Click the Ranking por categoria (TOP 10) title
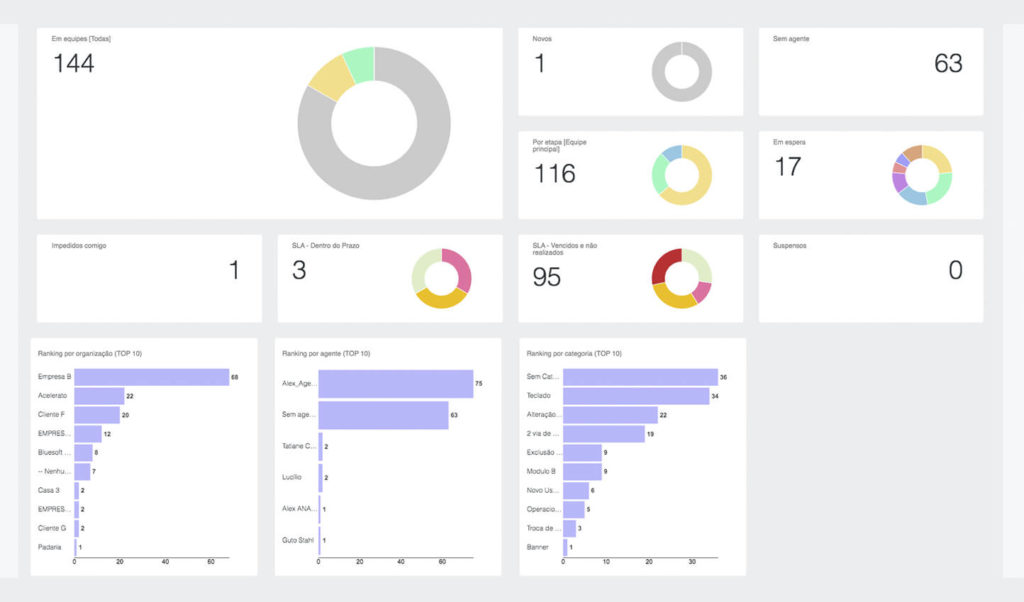Image resolution: width=1024 pixels, height=602 pixels. [573, 354]
